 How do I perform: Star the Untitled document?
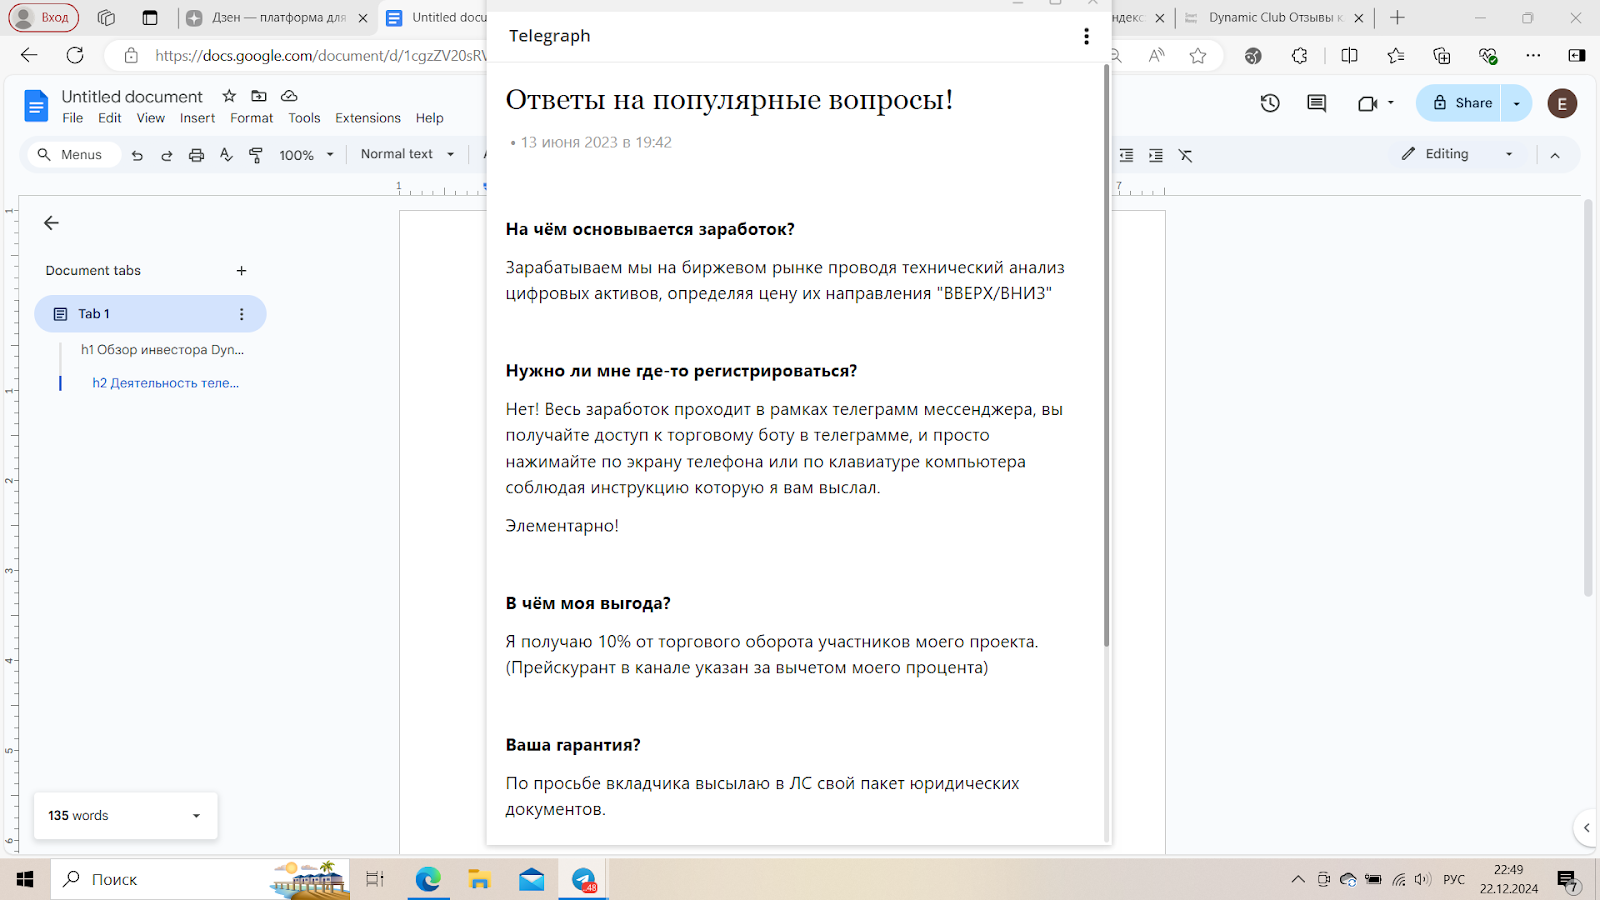coord(229,96)
